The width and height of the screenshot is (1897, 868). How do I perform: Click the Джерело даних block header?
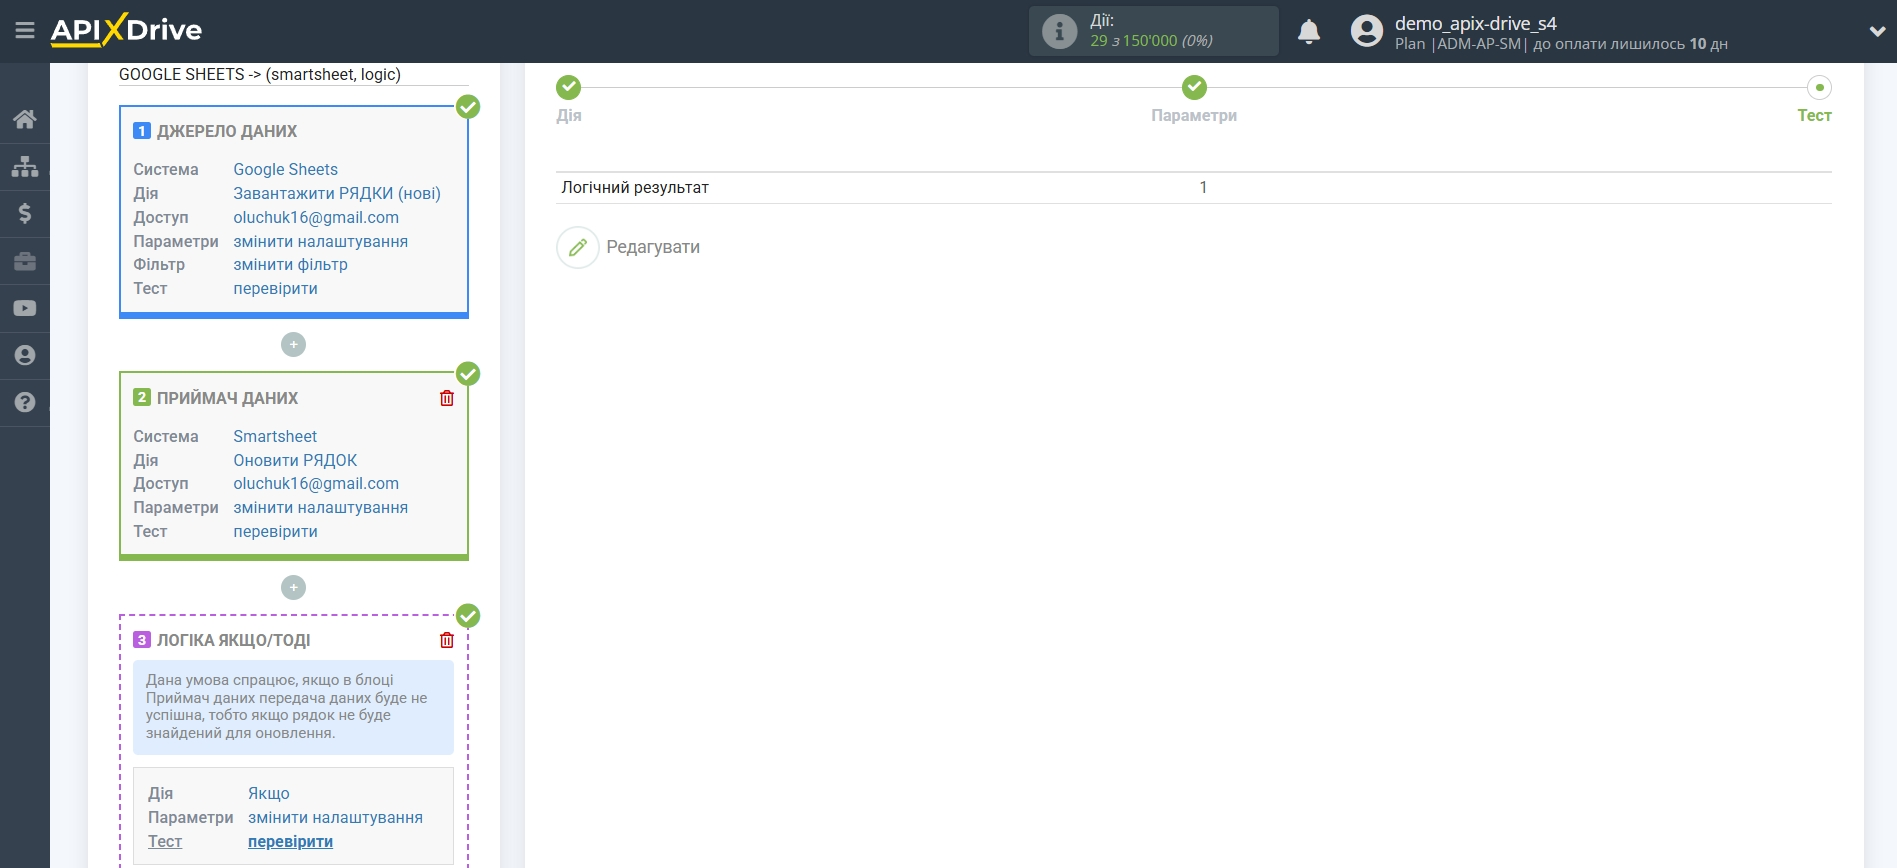coord(227,131)
